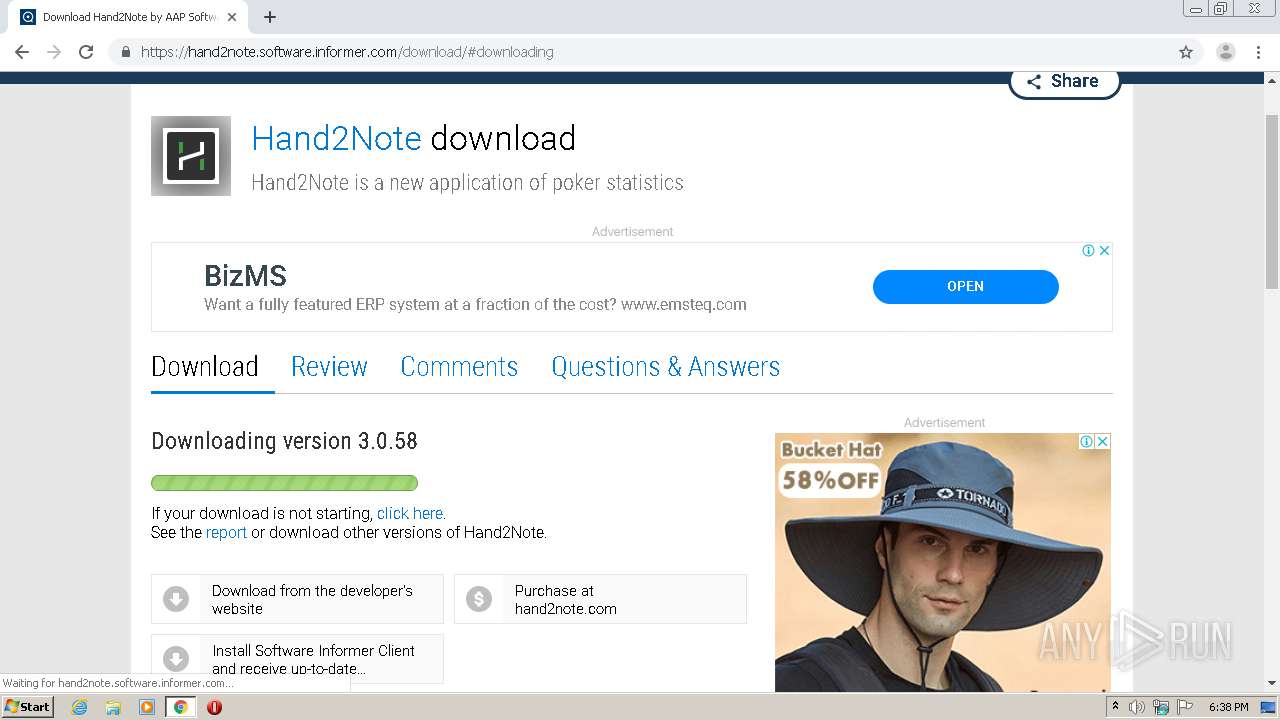Screen dimensions: 1280x720
Task: Click the red antivirus taskbar icon
Action: [214, 707]
